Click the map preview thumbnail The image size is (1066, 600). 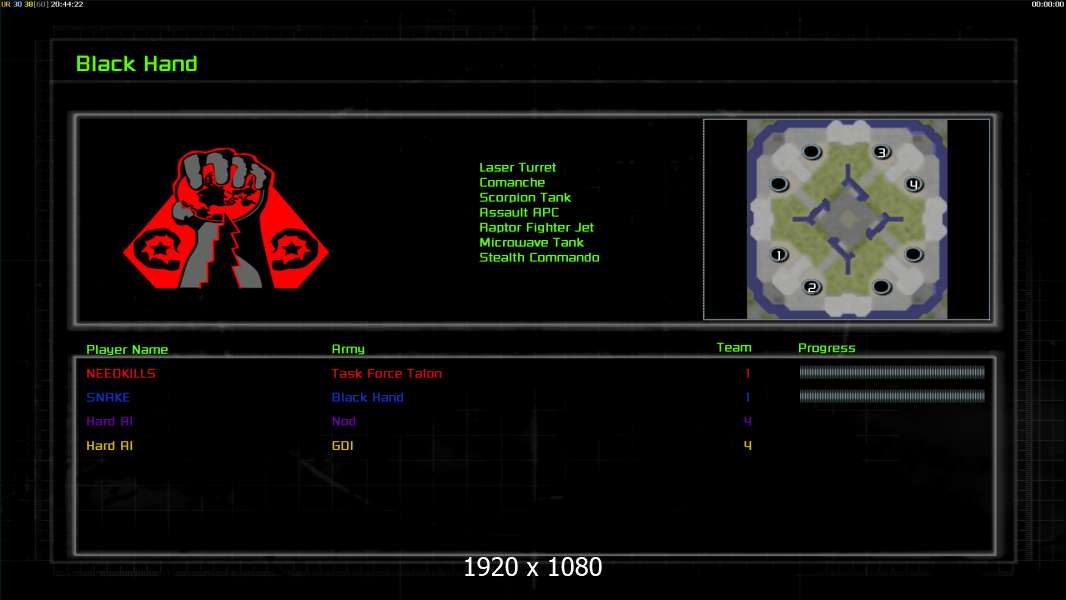[846, 219]
